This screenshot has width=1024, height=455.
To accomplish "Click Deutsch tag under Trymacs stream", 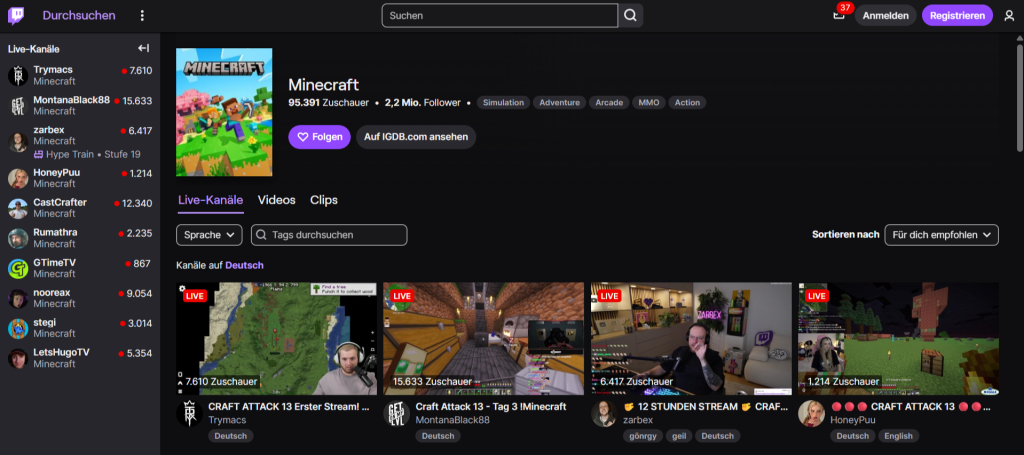I will [231, 436].
